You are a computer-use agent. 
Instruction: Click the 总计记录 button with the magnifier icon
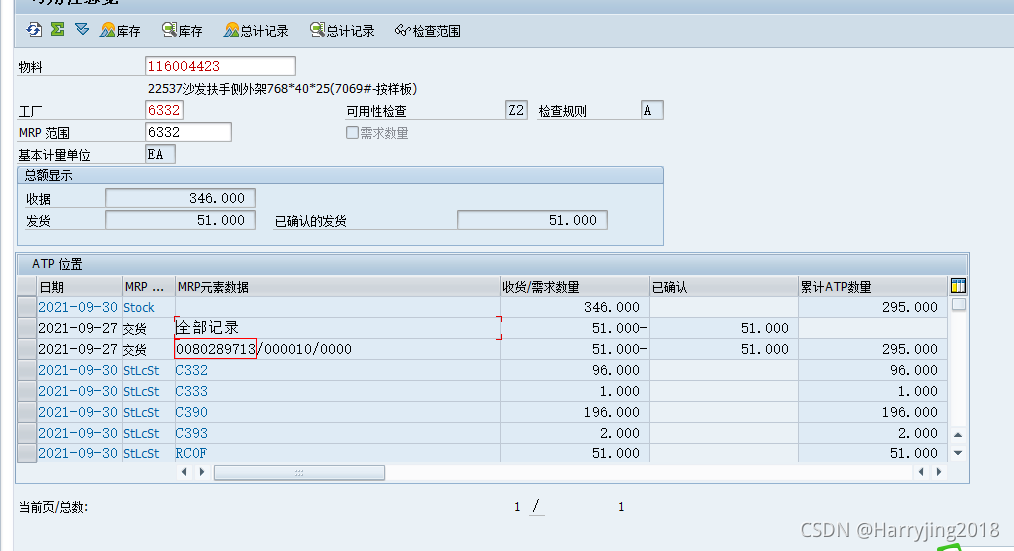click(x=342, y=30)
